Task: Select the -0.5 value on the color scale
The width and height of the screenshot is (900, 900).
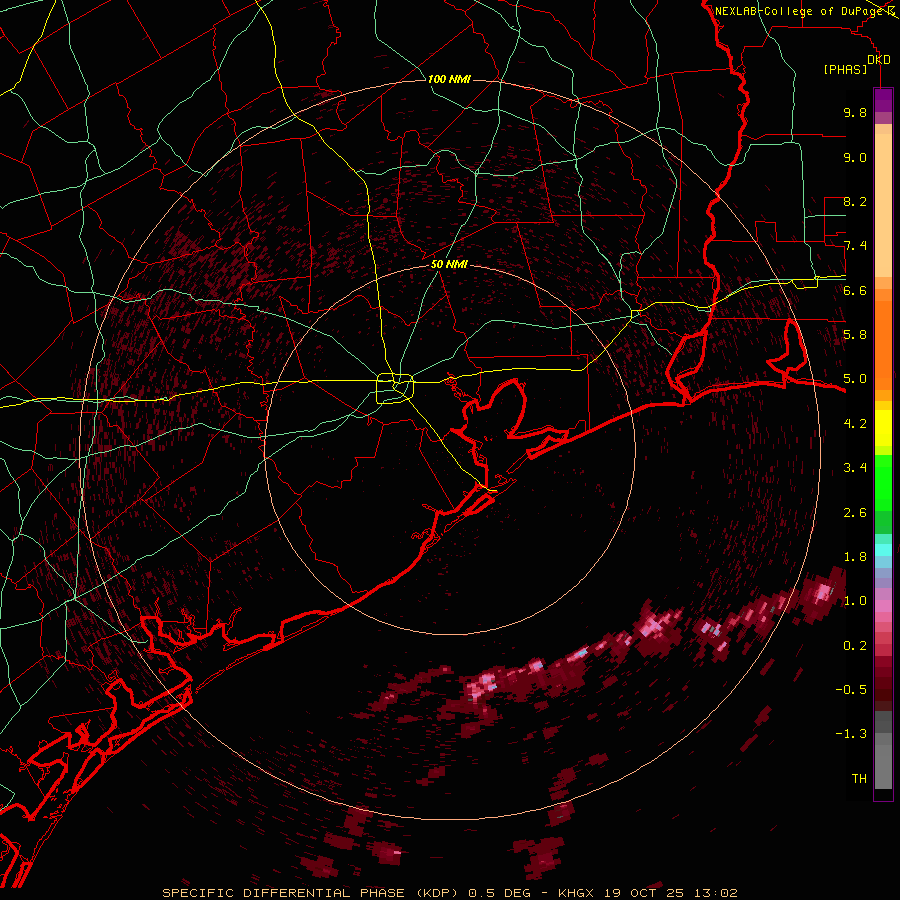Action: (x=851, y=690)
